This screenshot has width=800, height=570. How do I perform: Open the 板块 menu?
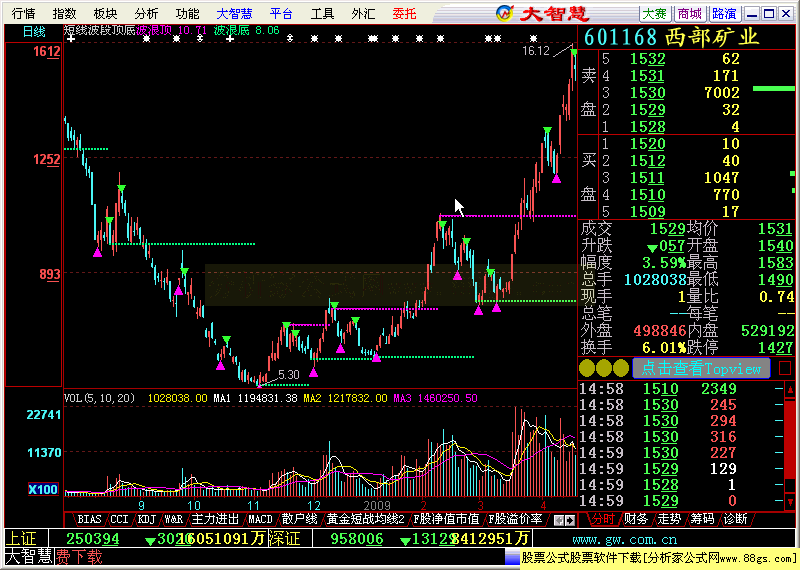point(105,13)
